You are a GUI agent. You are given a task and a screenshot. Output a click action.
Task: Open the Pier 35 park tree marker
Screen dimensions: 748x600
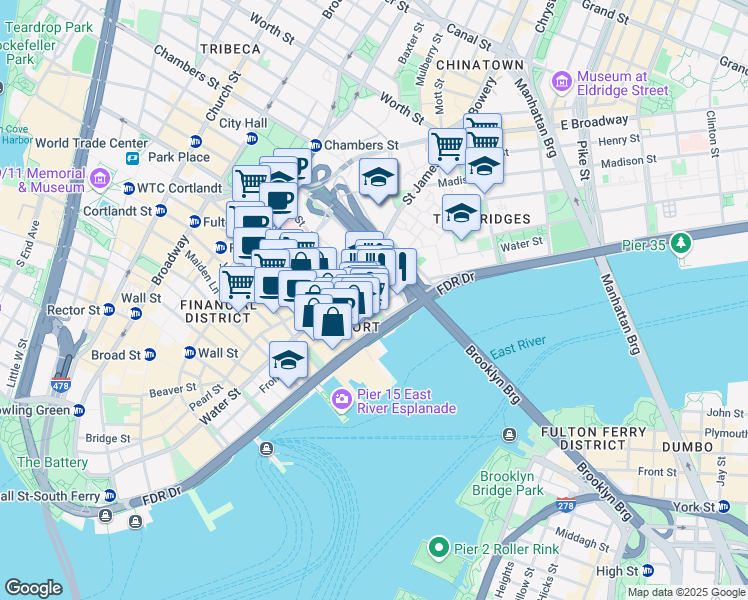[680, 244]
